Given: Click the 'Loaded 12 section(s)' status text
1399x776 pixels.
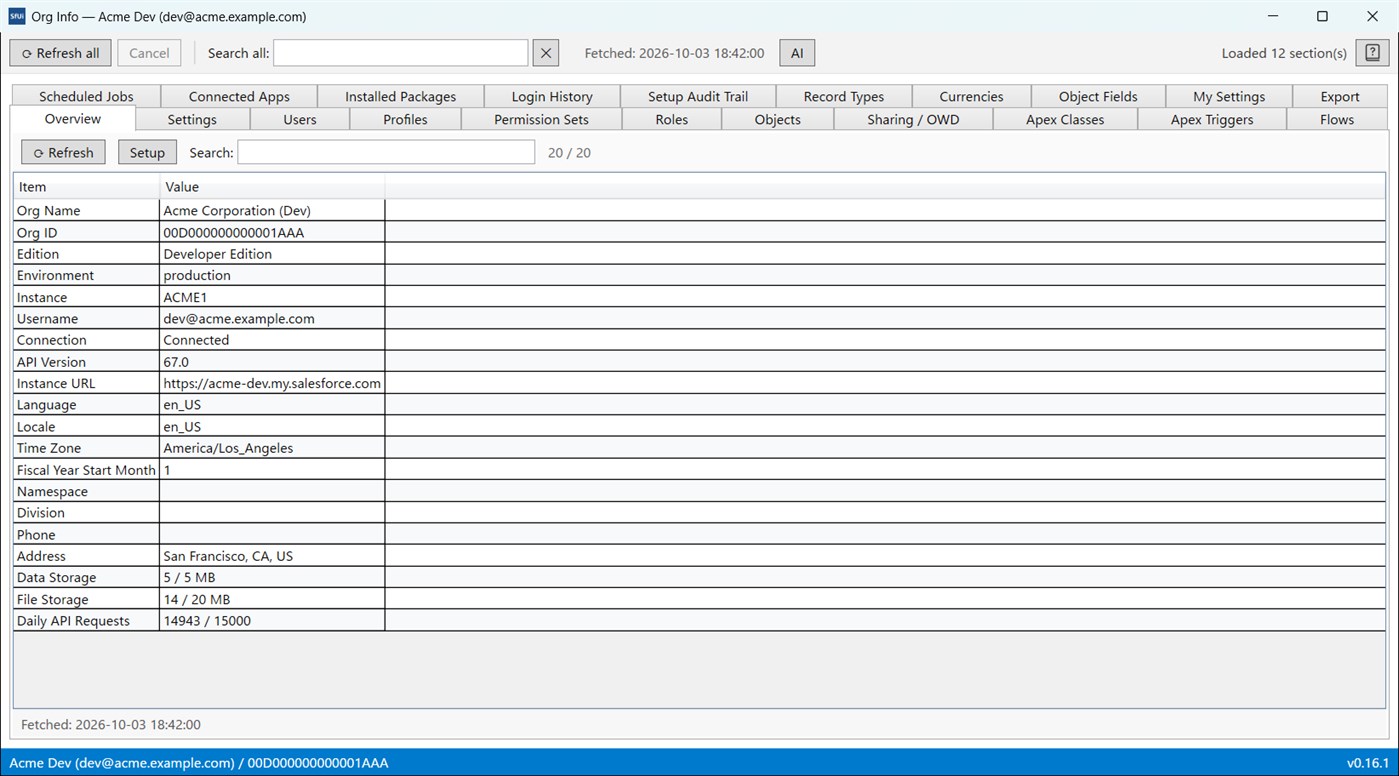Looking at the screenshot, I should point(1284,53).
